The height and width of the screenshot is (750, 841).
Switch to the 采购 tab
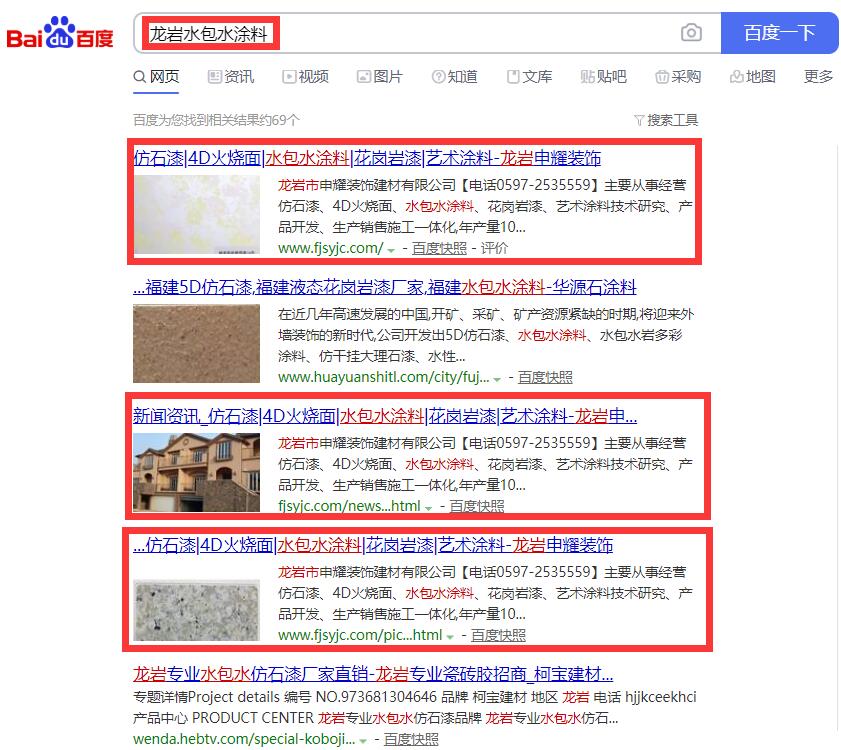tap(678, 77)
